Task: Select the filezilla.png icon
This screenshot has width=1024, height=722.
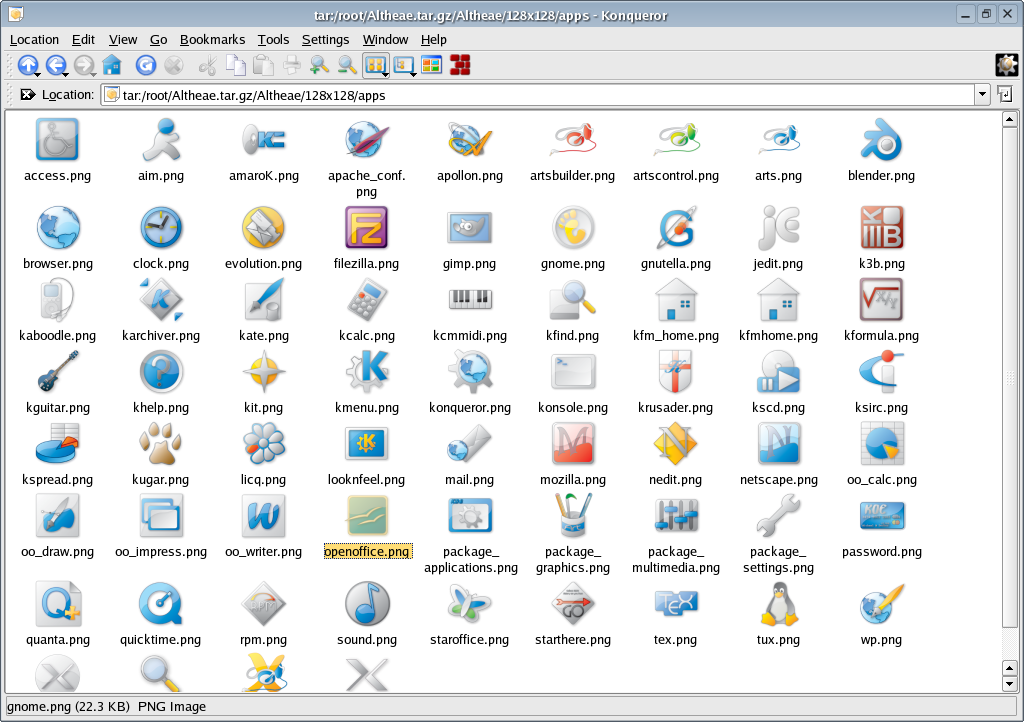Action: coord(366,227)
